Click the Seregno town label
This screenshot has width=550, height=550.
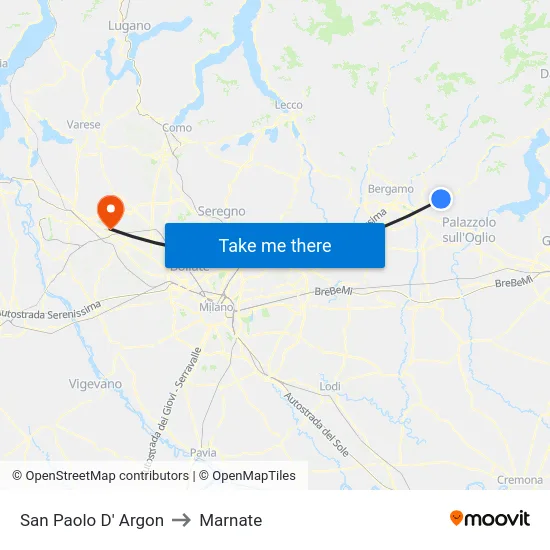221,212
